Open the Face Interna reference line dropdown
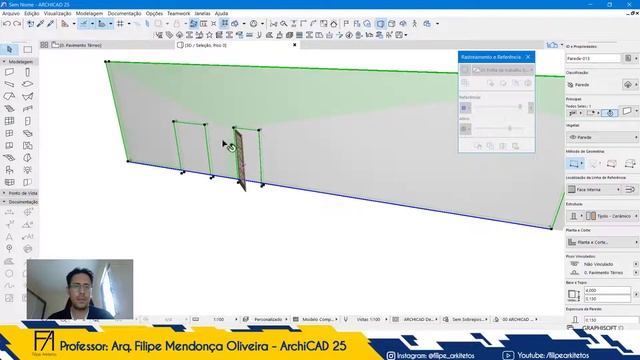 (x=594, y=189)
